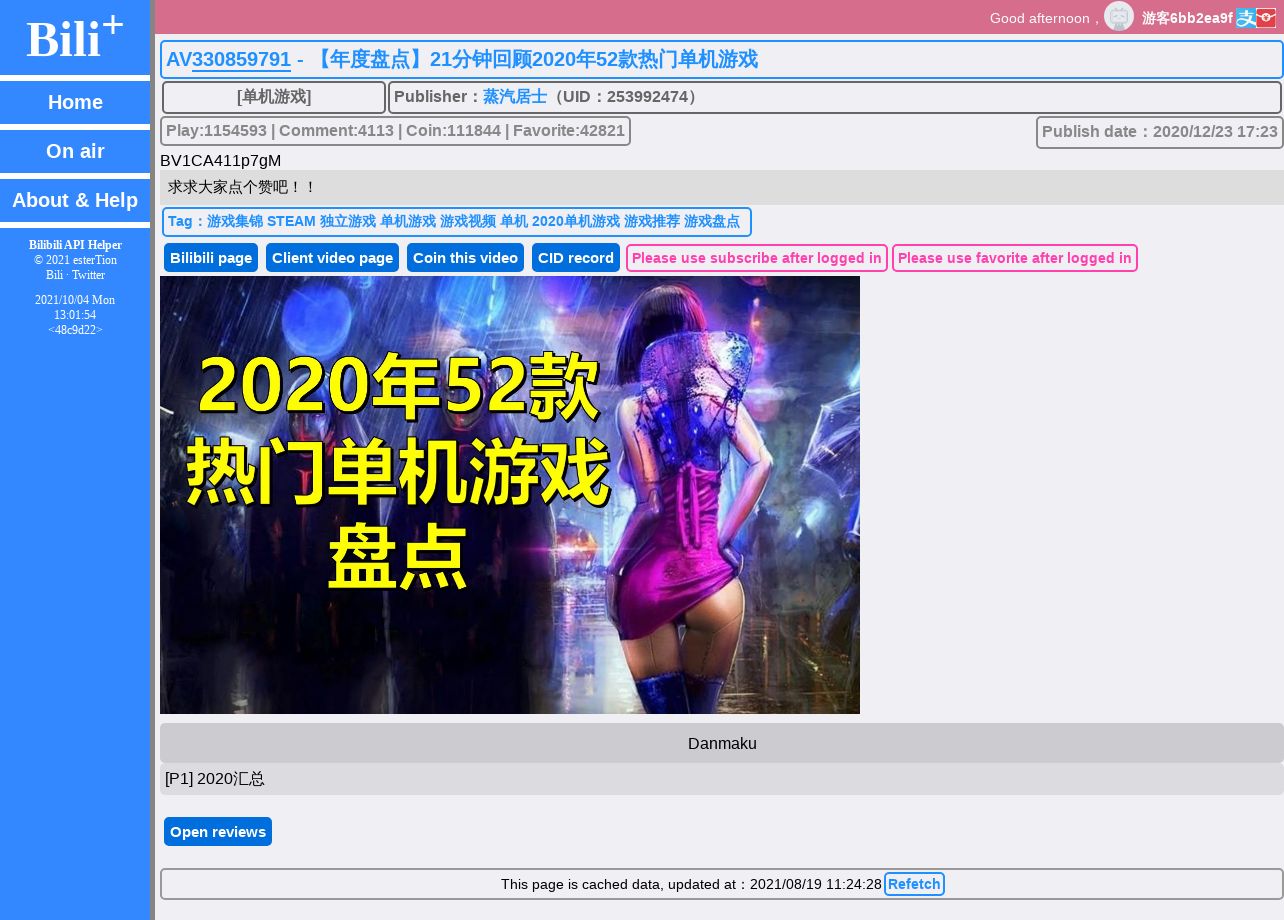
Task: Click the Bili link in sidebar footer
Action: coord(54,275)
